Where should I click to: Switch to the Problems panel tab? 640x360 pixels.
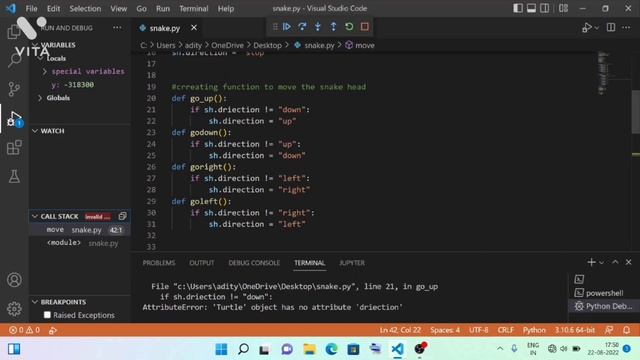159,263
